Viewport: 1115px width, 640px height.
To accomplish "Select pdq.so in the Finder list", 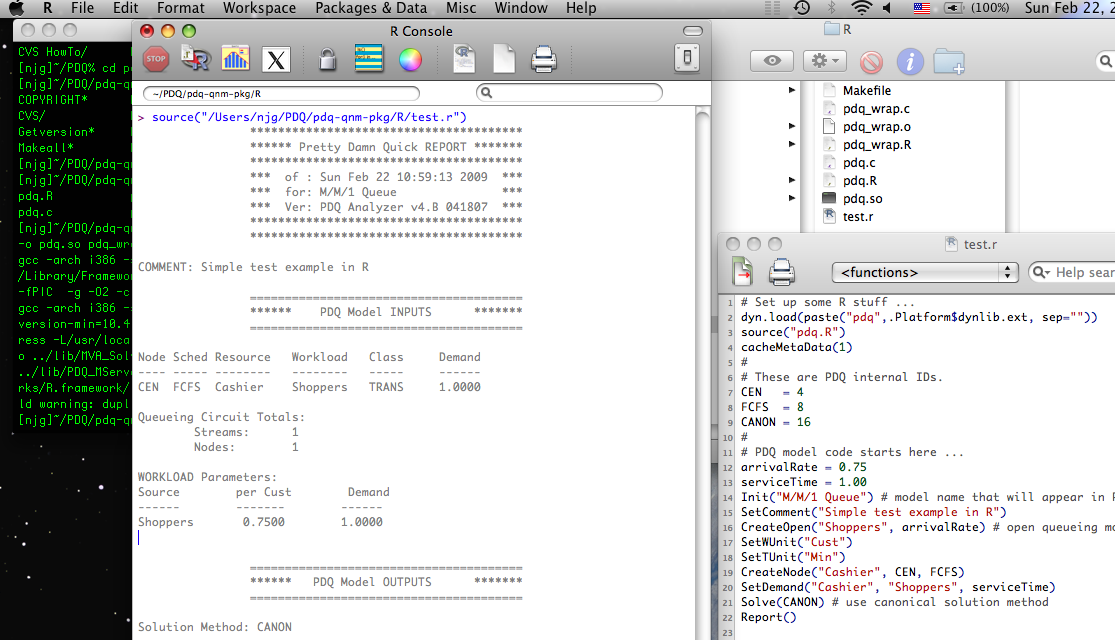I will pos(863,198).
